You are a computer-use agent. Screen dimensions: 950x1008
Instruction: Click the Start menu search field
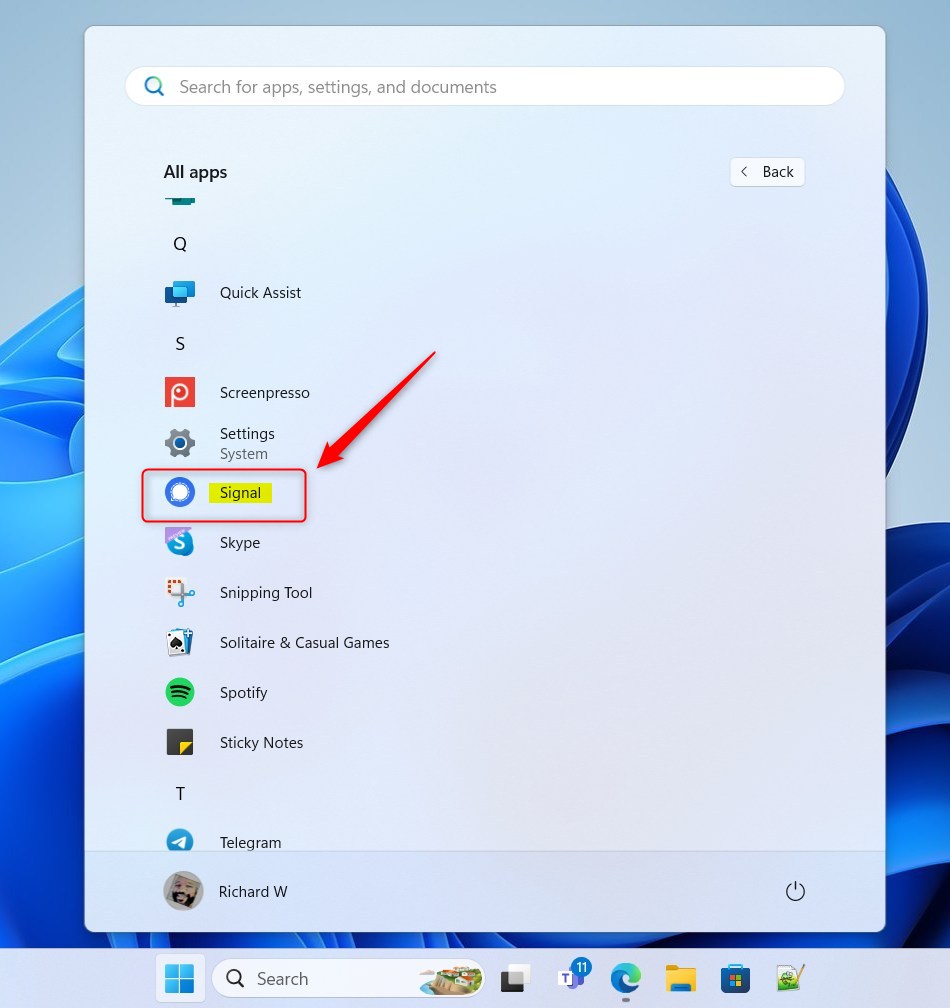pos(484,86)
